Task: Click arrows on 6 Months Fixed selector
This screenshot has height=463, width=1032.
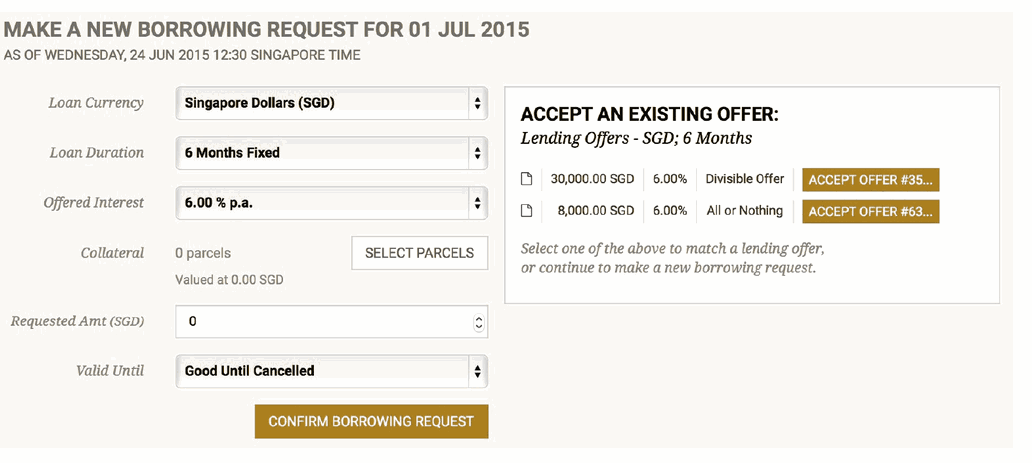Action: point(477,153)
